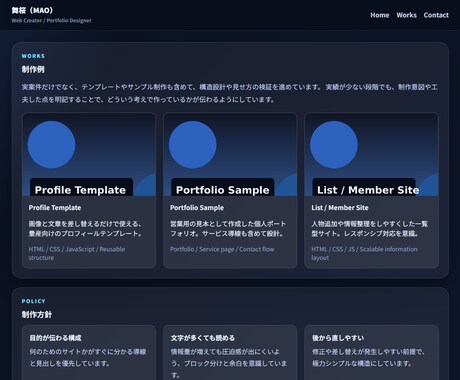The height and width of the screenshot is (380, 460).
Task: Select the 目的が伝わる構成 policy card title
Action: click(55, 338)
